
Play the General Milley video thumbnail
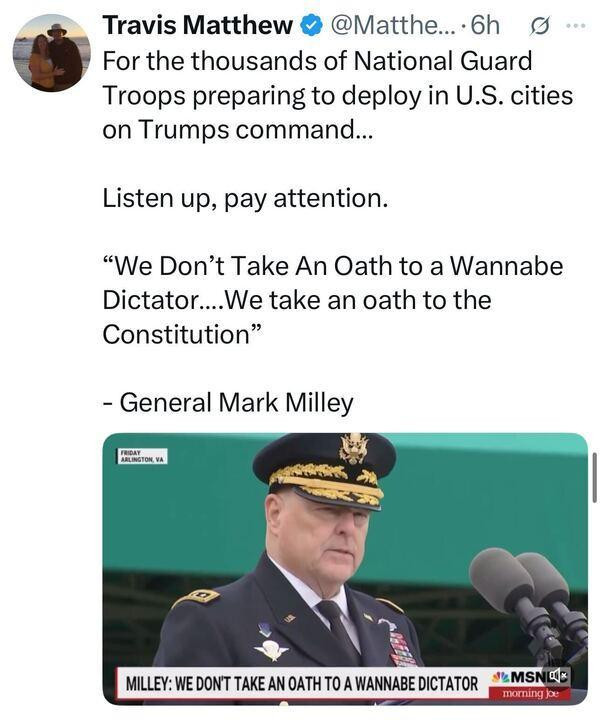(x=345, y=568)
